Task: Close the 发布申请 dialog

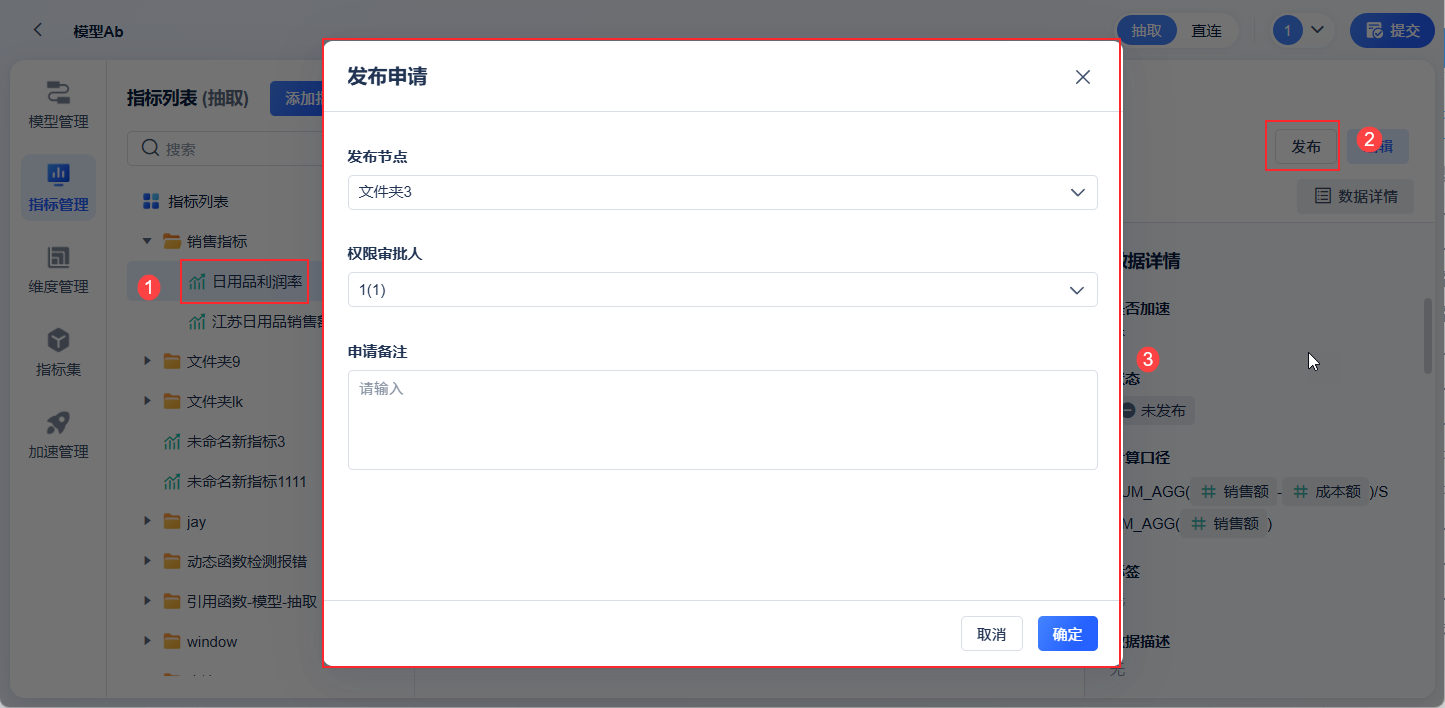Action: click(x=1082, y=77)
